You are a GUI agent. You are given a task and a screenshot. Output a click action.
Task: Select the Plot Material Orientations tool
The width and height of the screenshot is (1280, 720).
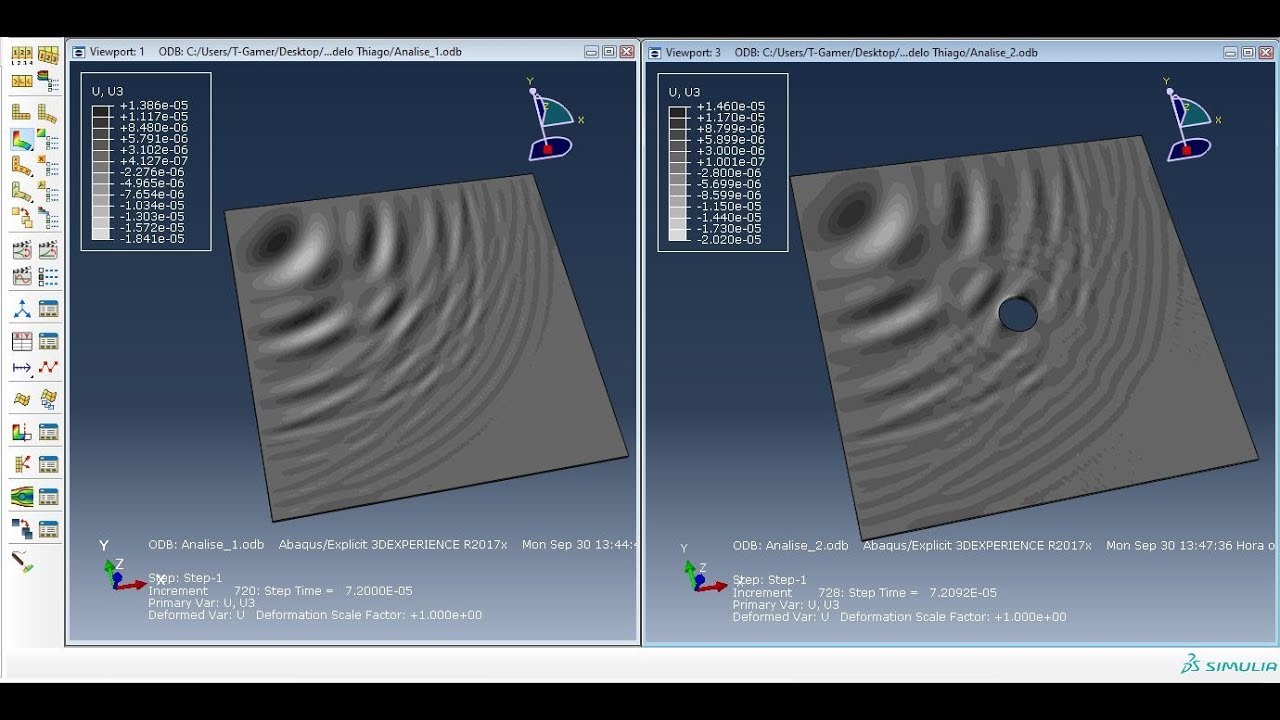click(22, 190)
